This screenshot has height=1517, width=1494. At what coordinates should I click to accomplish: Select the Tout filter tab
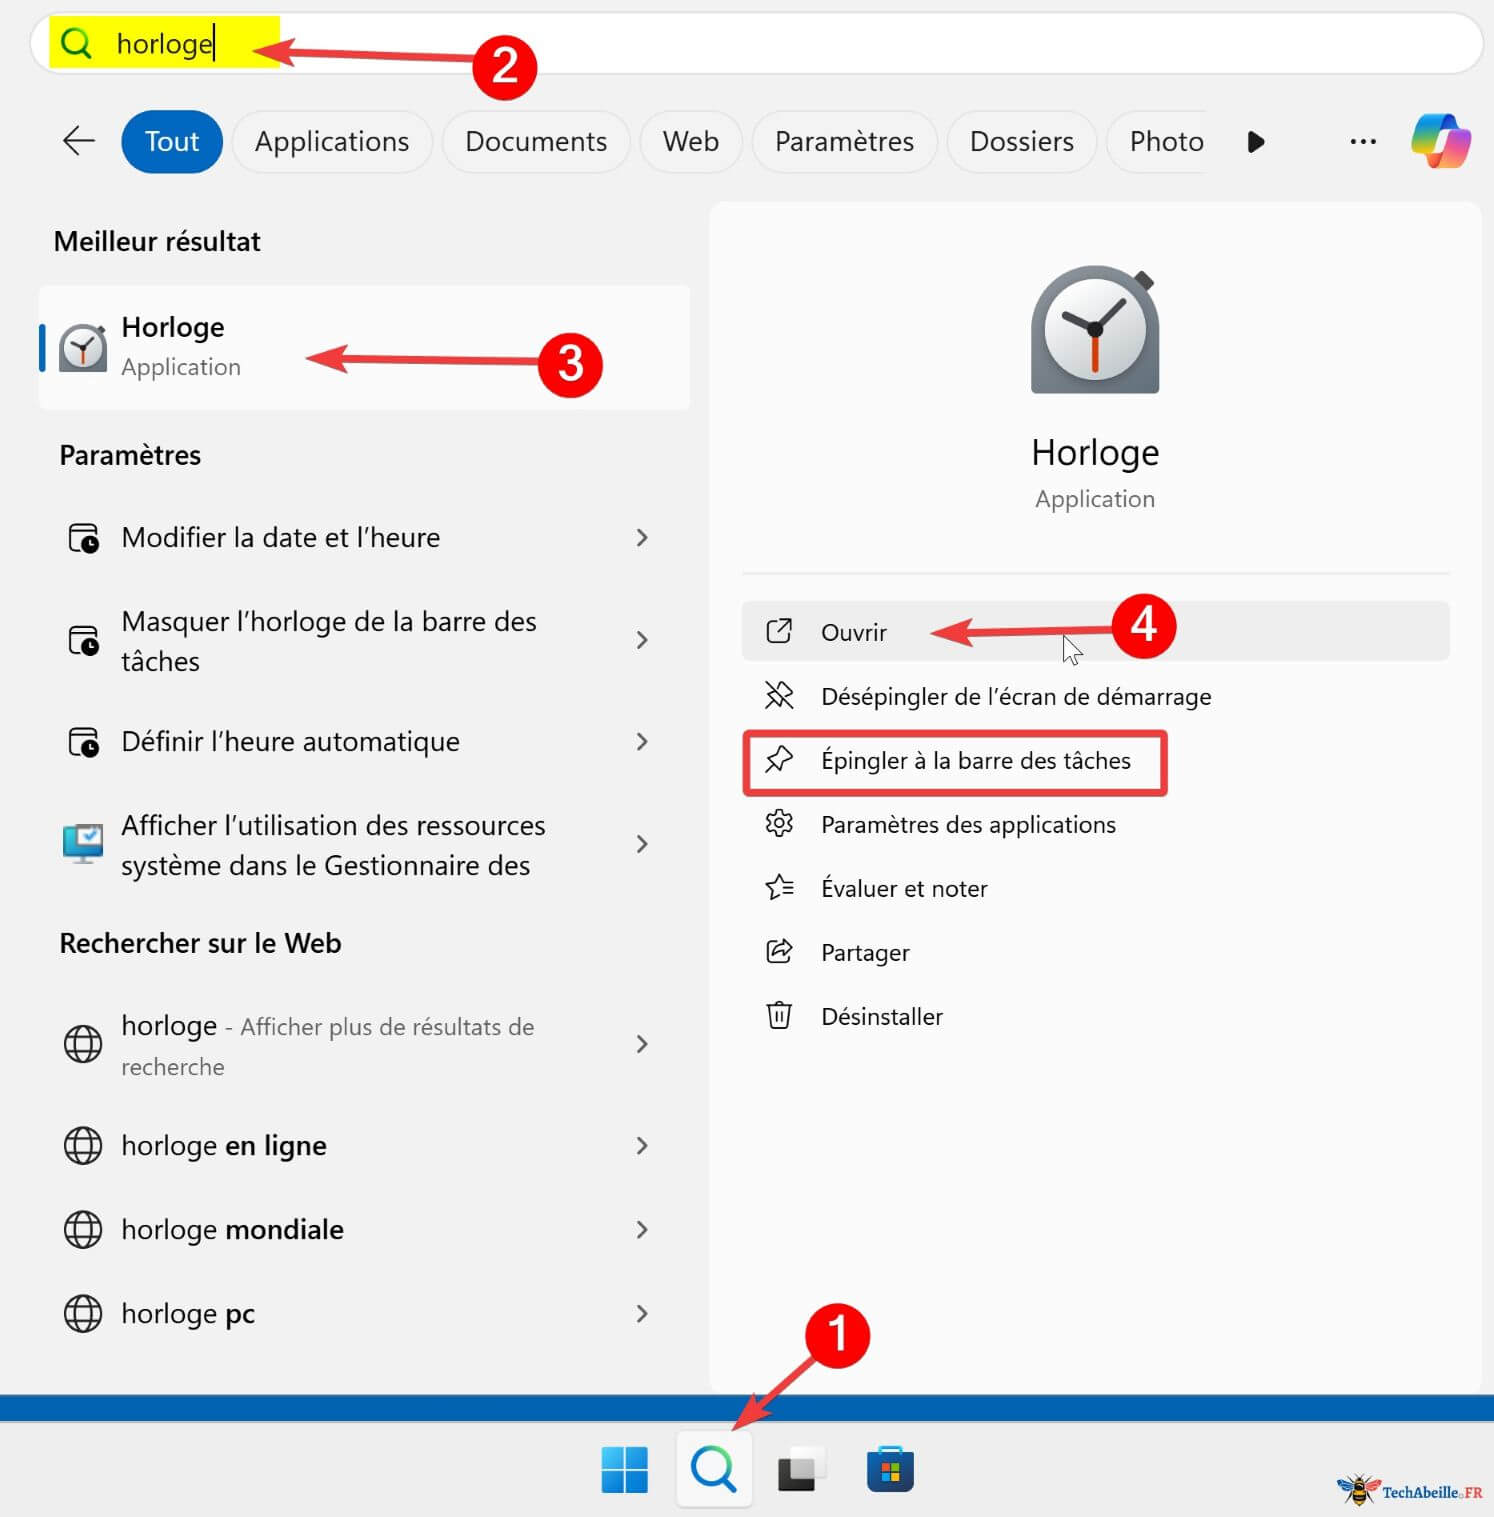click(172, 141)
